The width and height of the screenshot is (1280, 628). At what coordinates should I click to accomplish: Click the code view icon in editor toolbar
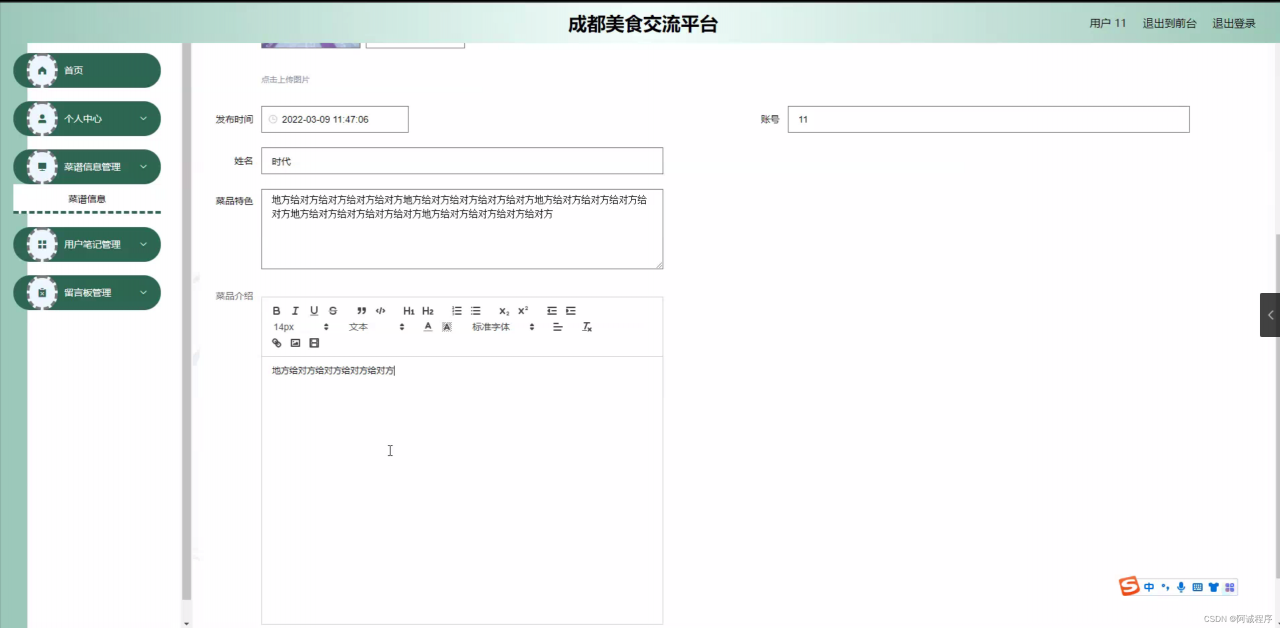[380, 311]
